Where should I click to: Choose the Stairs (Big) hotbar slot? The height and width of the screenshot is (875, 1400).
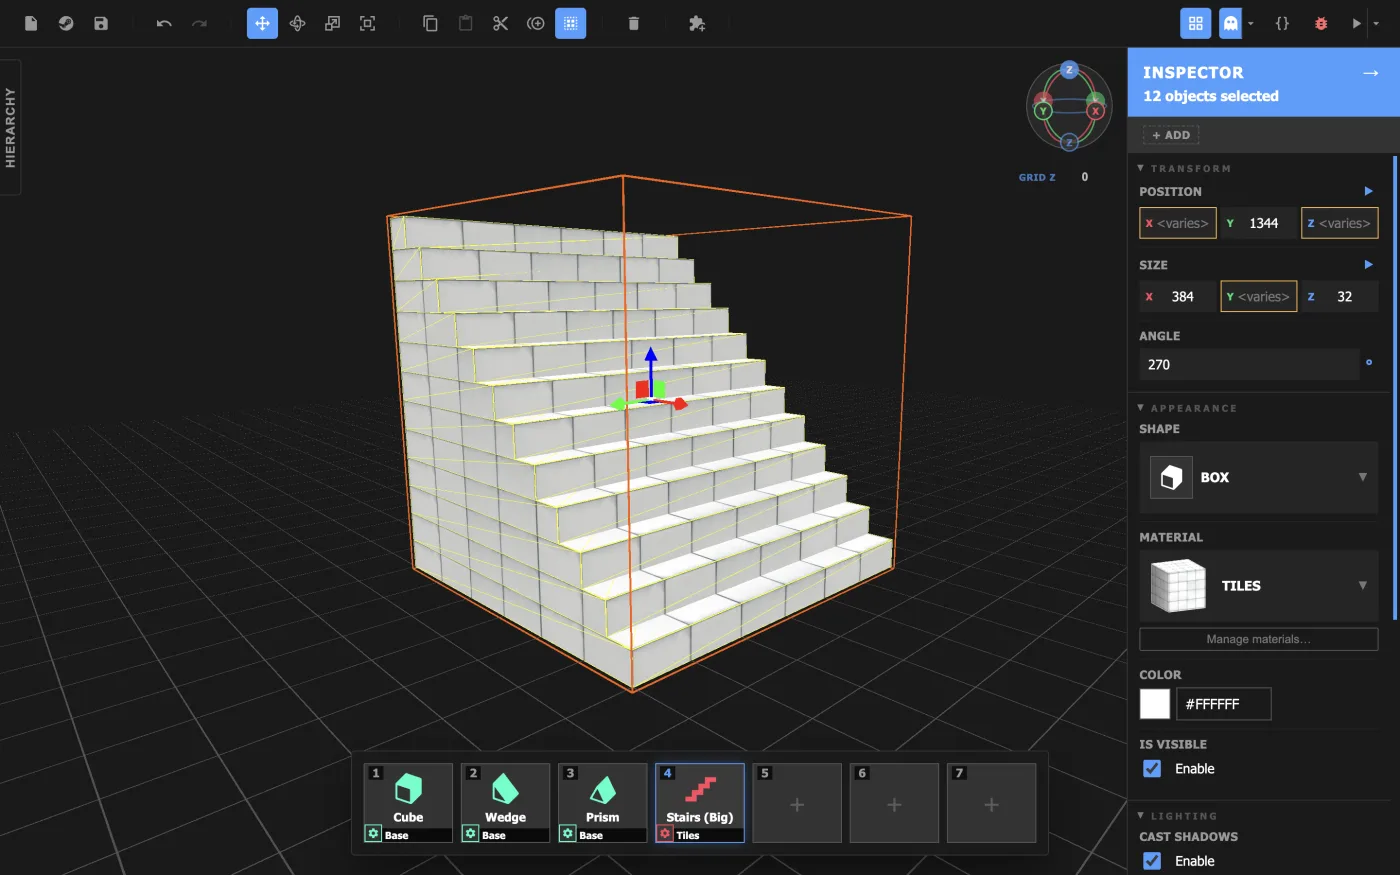click(699, 803)
